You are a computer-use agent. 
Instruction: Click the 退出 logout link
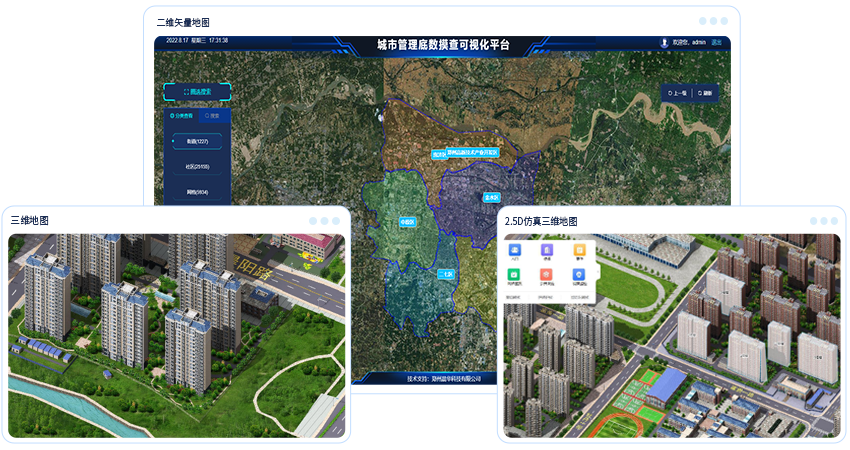tap(716, 42)
